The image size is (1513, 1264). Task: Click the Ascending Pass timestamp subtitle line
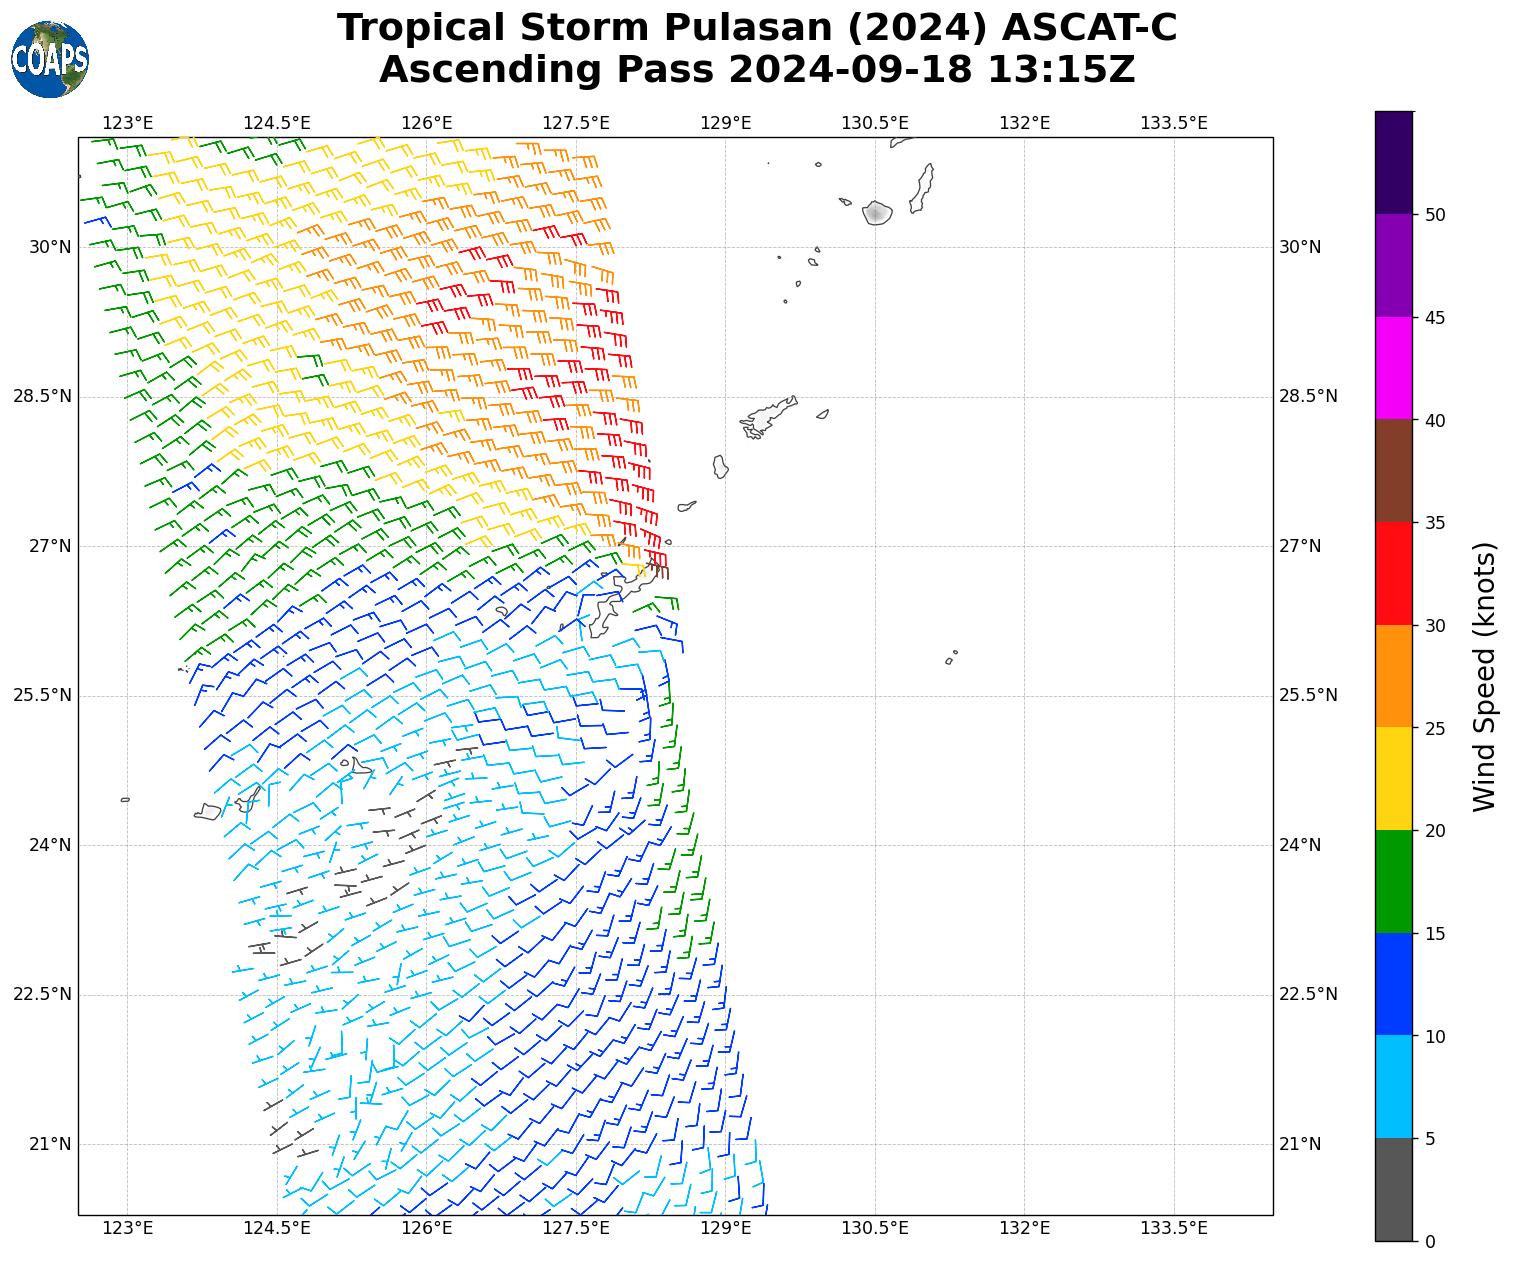756,70
